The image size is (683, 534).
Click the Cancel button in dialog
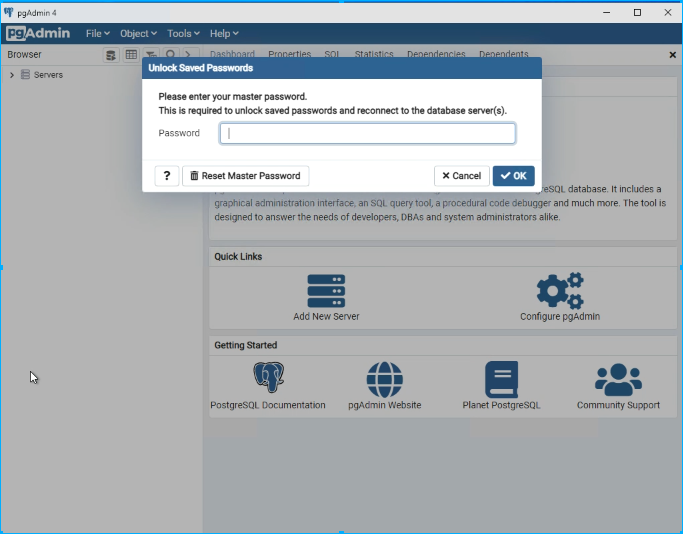pyautogui.click(x=462, y=176)
